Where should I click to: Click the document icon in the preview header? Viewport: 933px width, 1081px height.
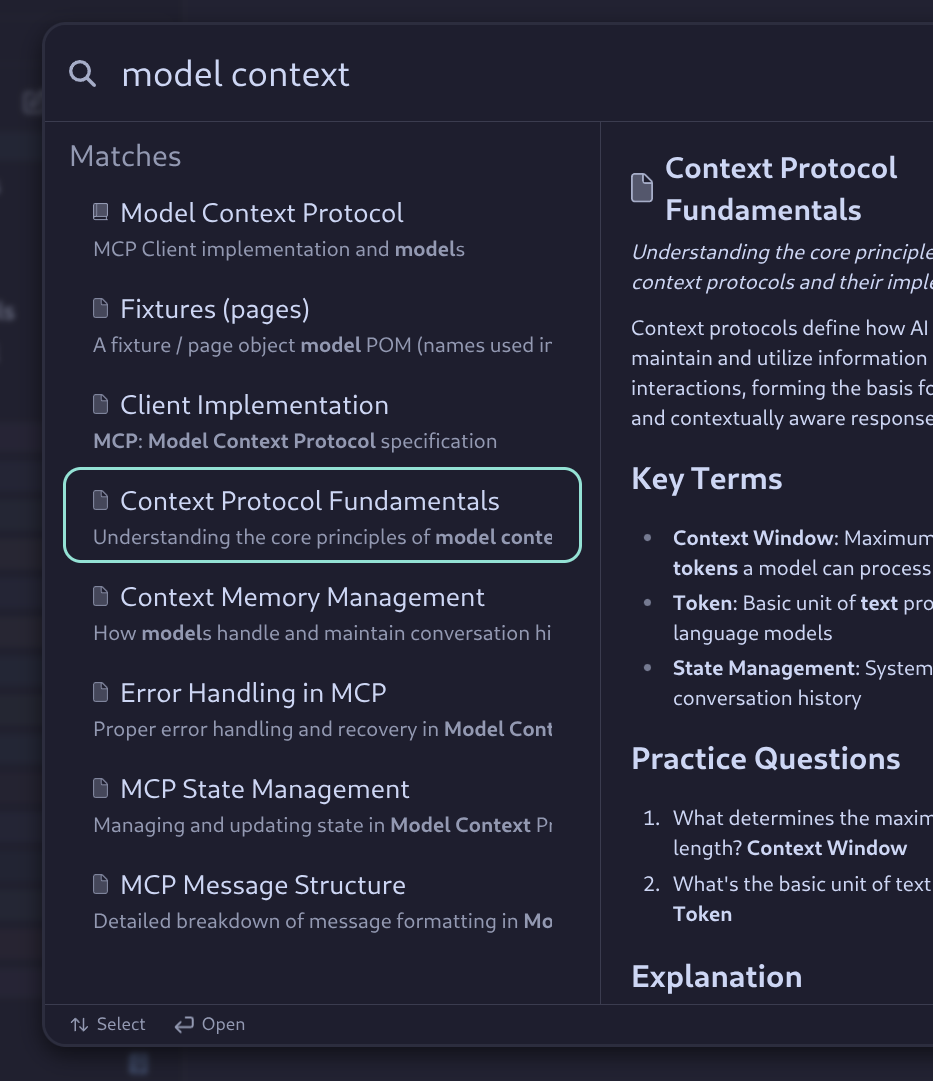642,187
